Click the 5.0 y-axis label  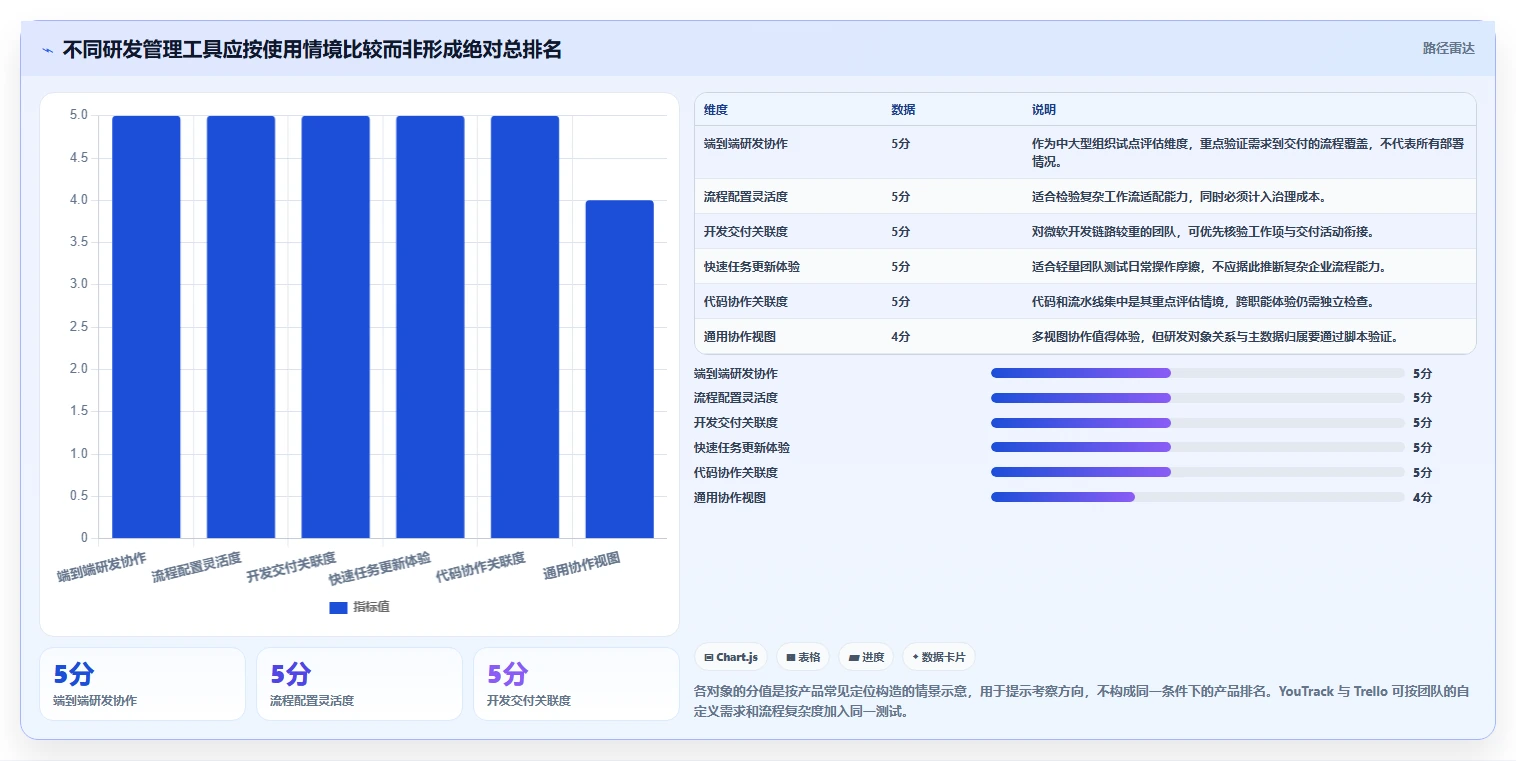(x=79, y=115)
